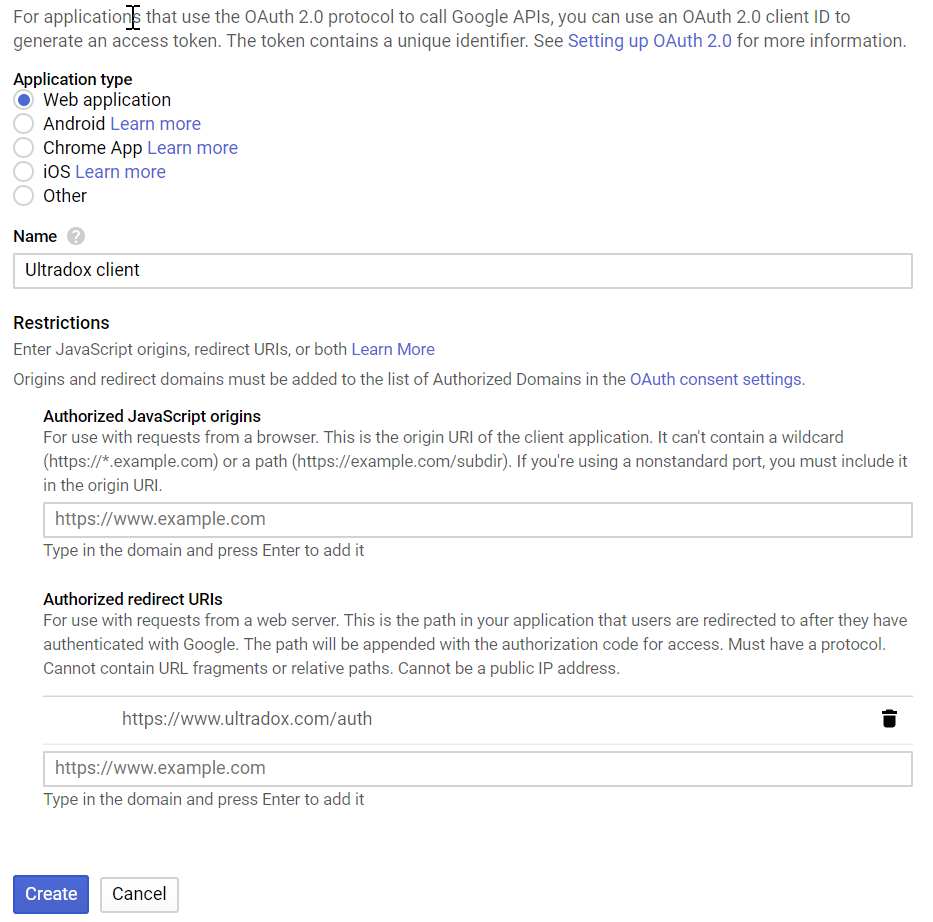
Task: Focus the Authorized redirect URIs input field
Action: [x=478, y=769]
